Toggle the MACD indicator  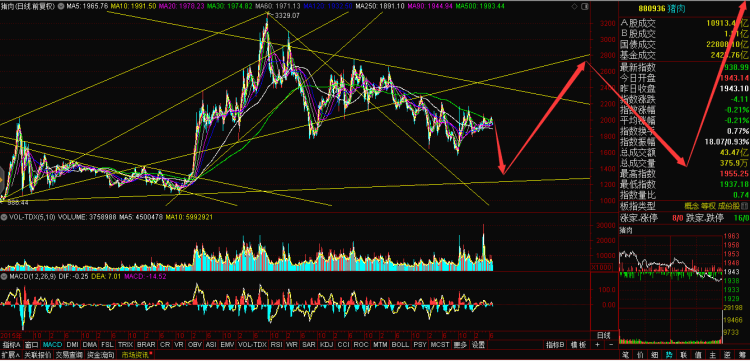[x=52, y=345]
